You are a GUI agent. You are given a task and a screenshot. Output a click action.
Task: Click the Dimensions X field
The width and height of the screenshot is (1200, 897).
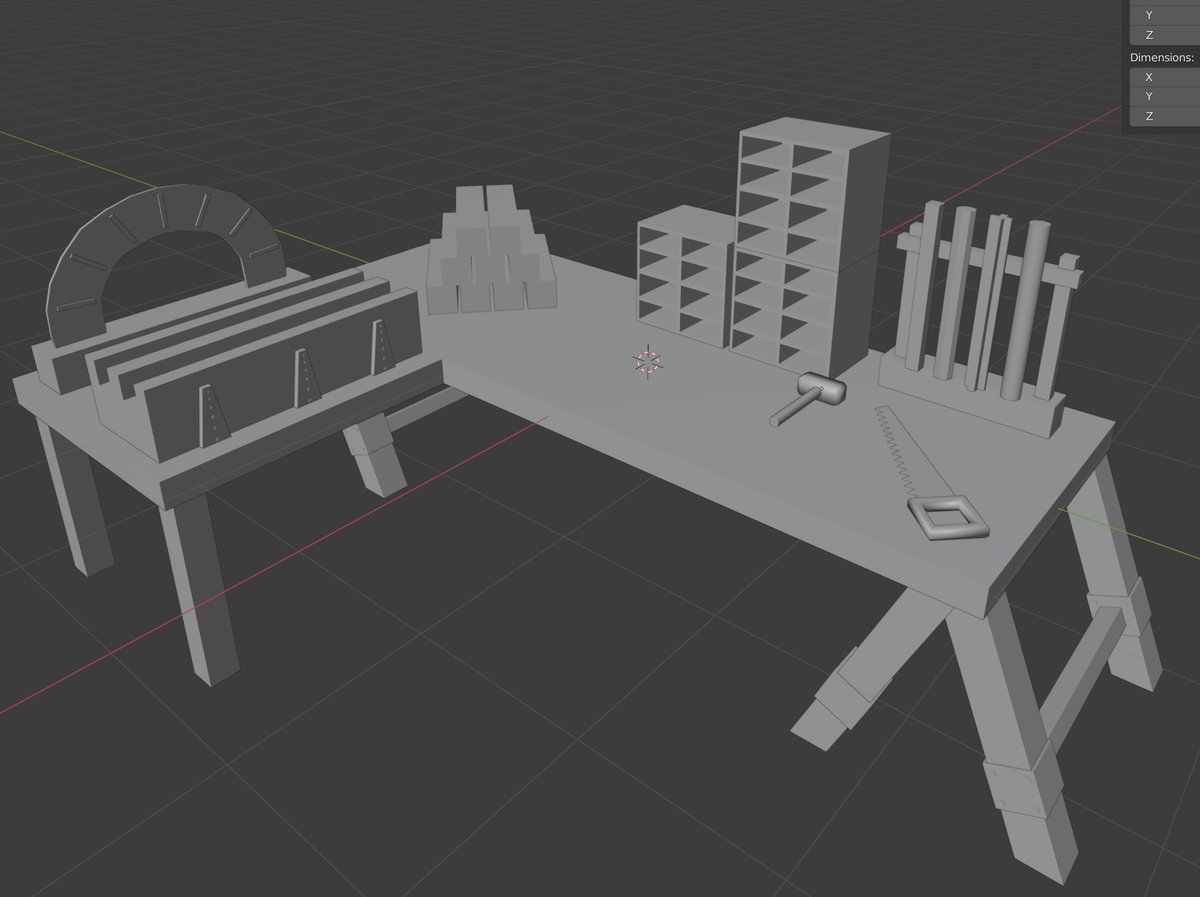[x=1164, y=77]
